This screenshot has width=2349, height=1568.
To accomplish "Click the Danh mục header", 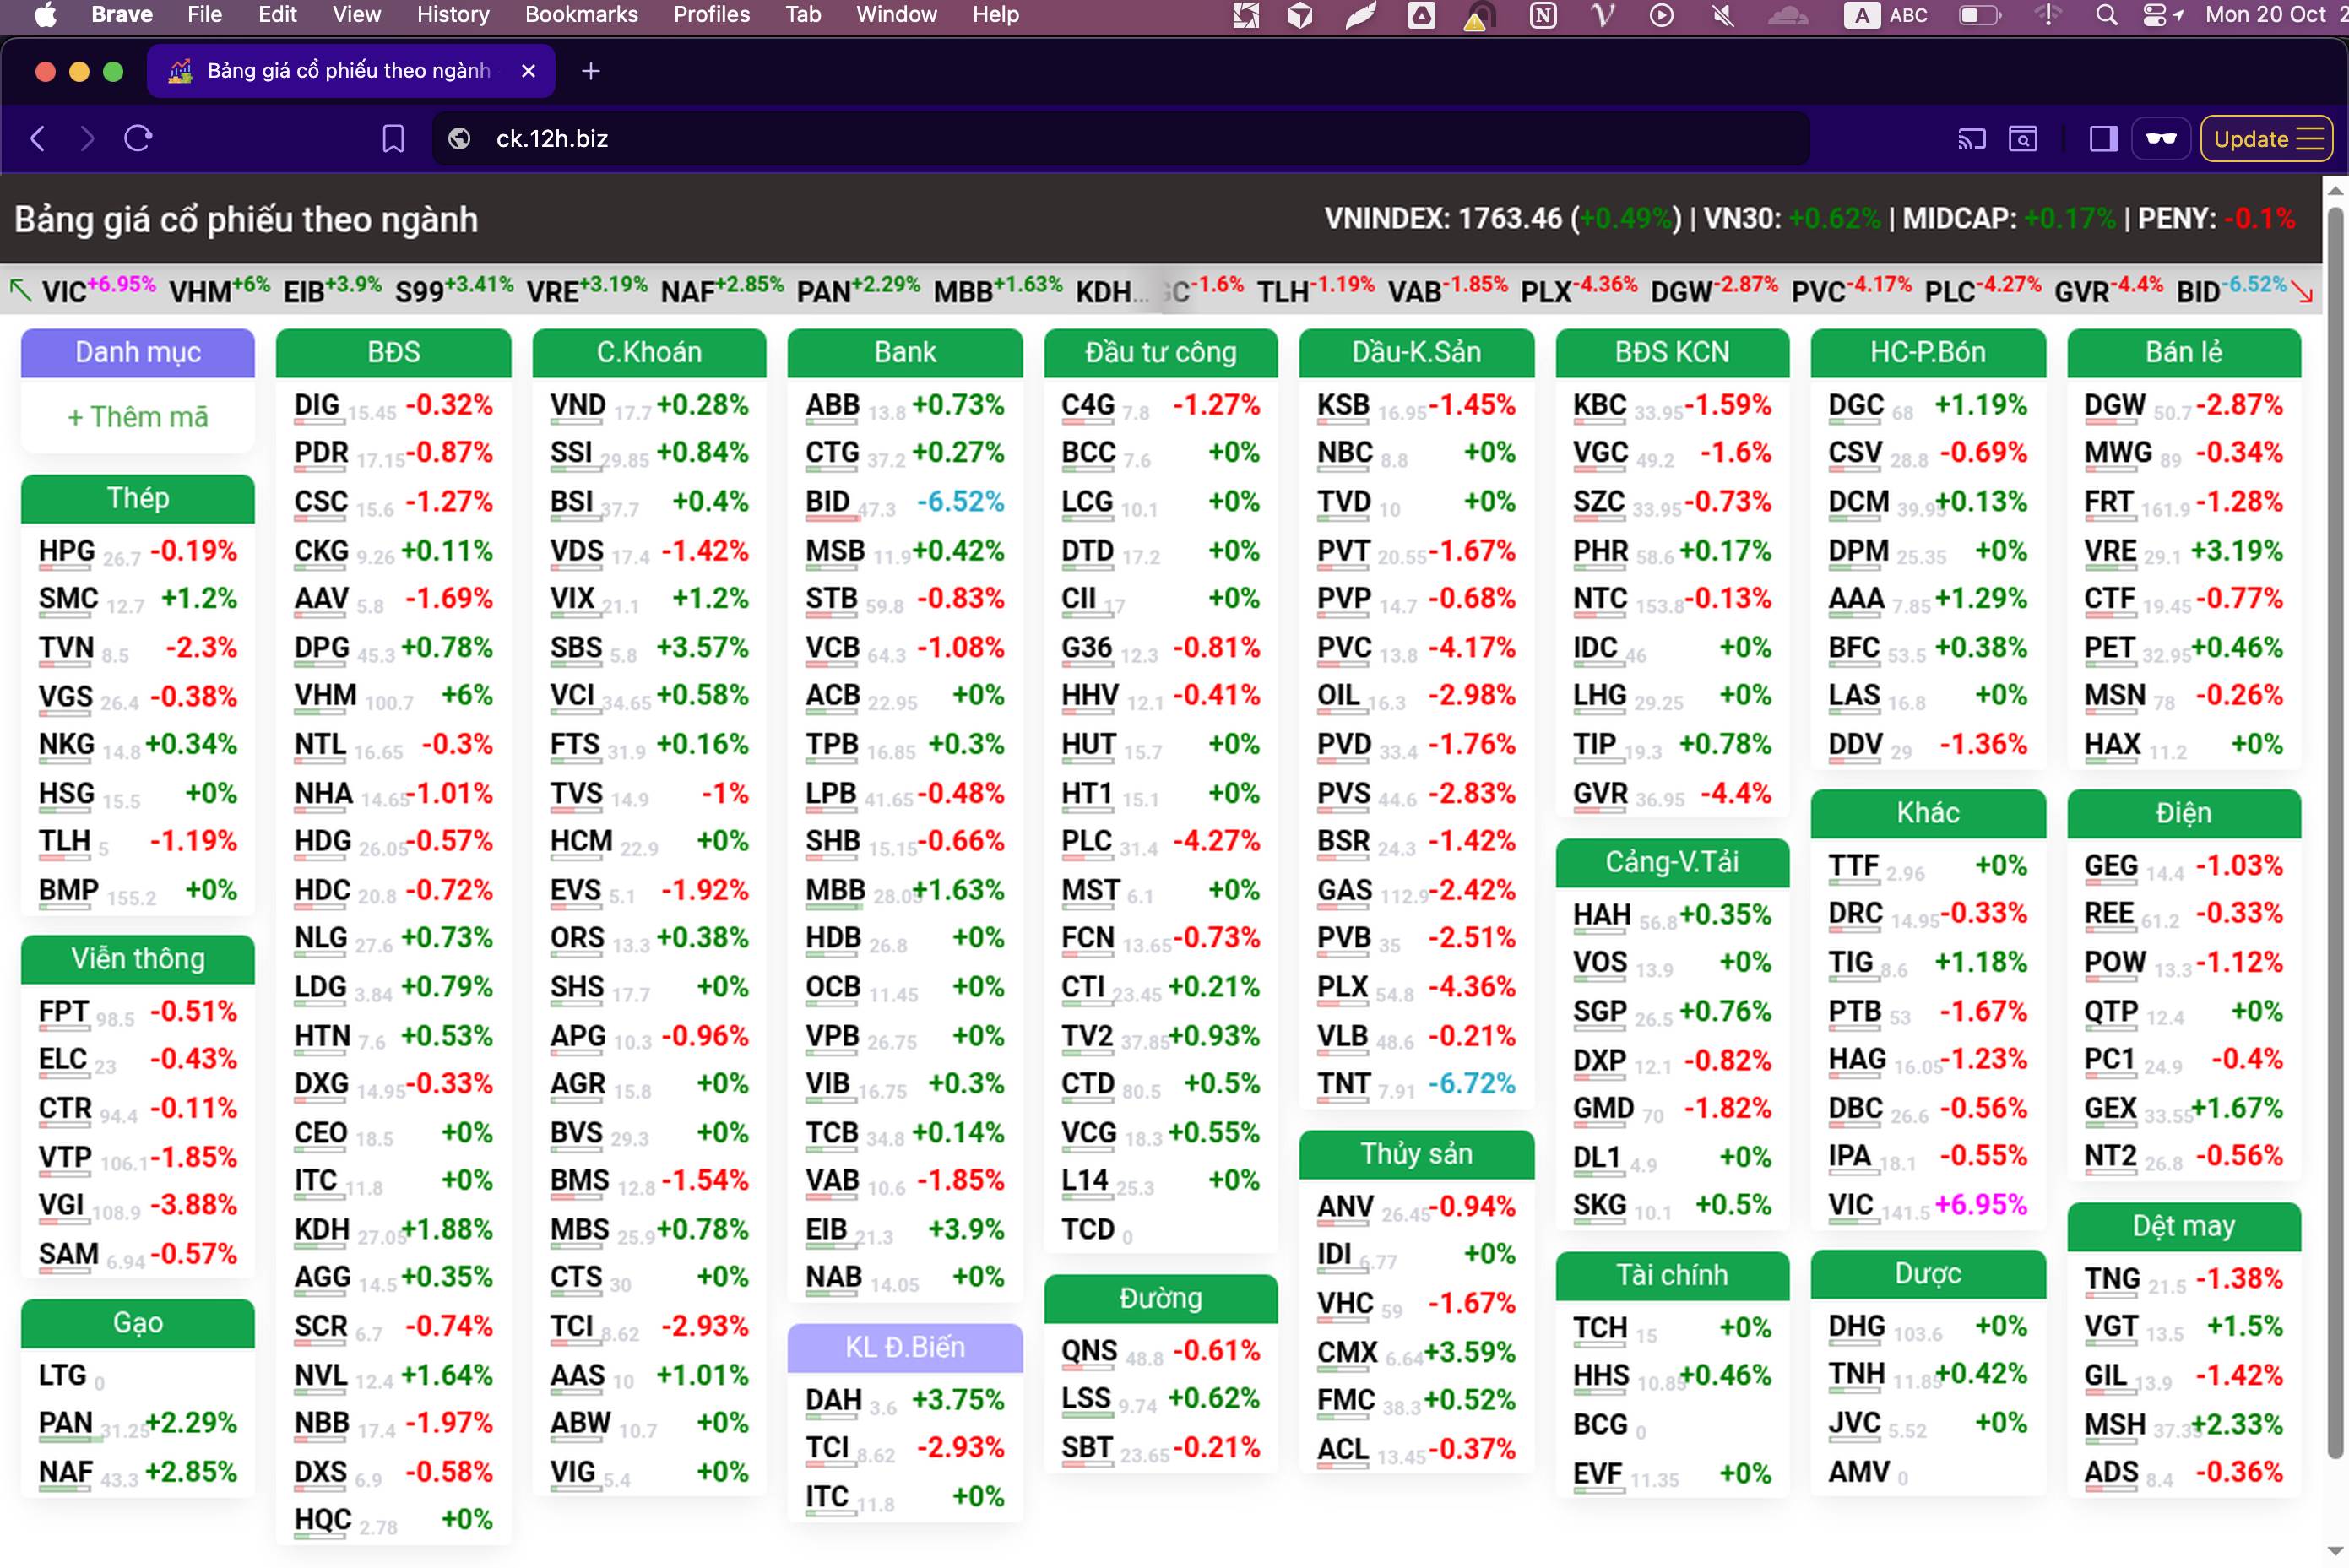I will click(x=138, y=352).
